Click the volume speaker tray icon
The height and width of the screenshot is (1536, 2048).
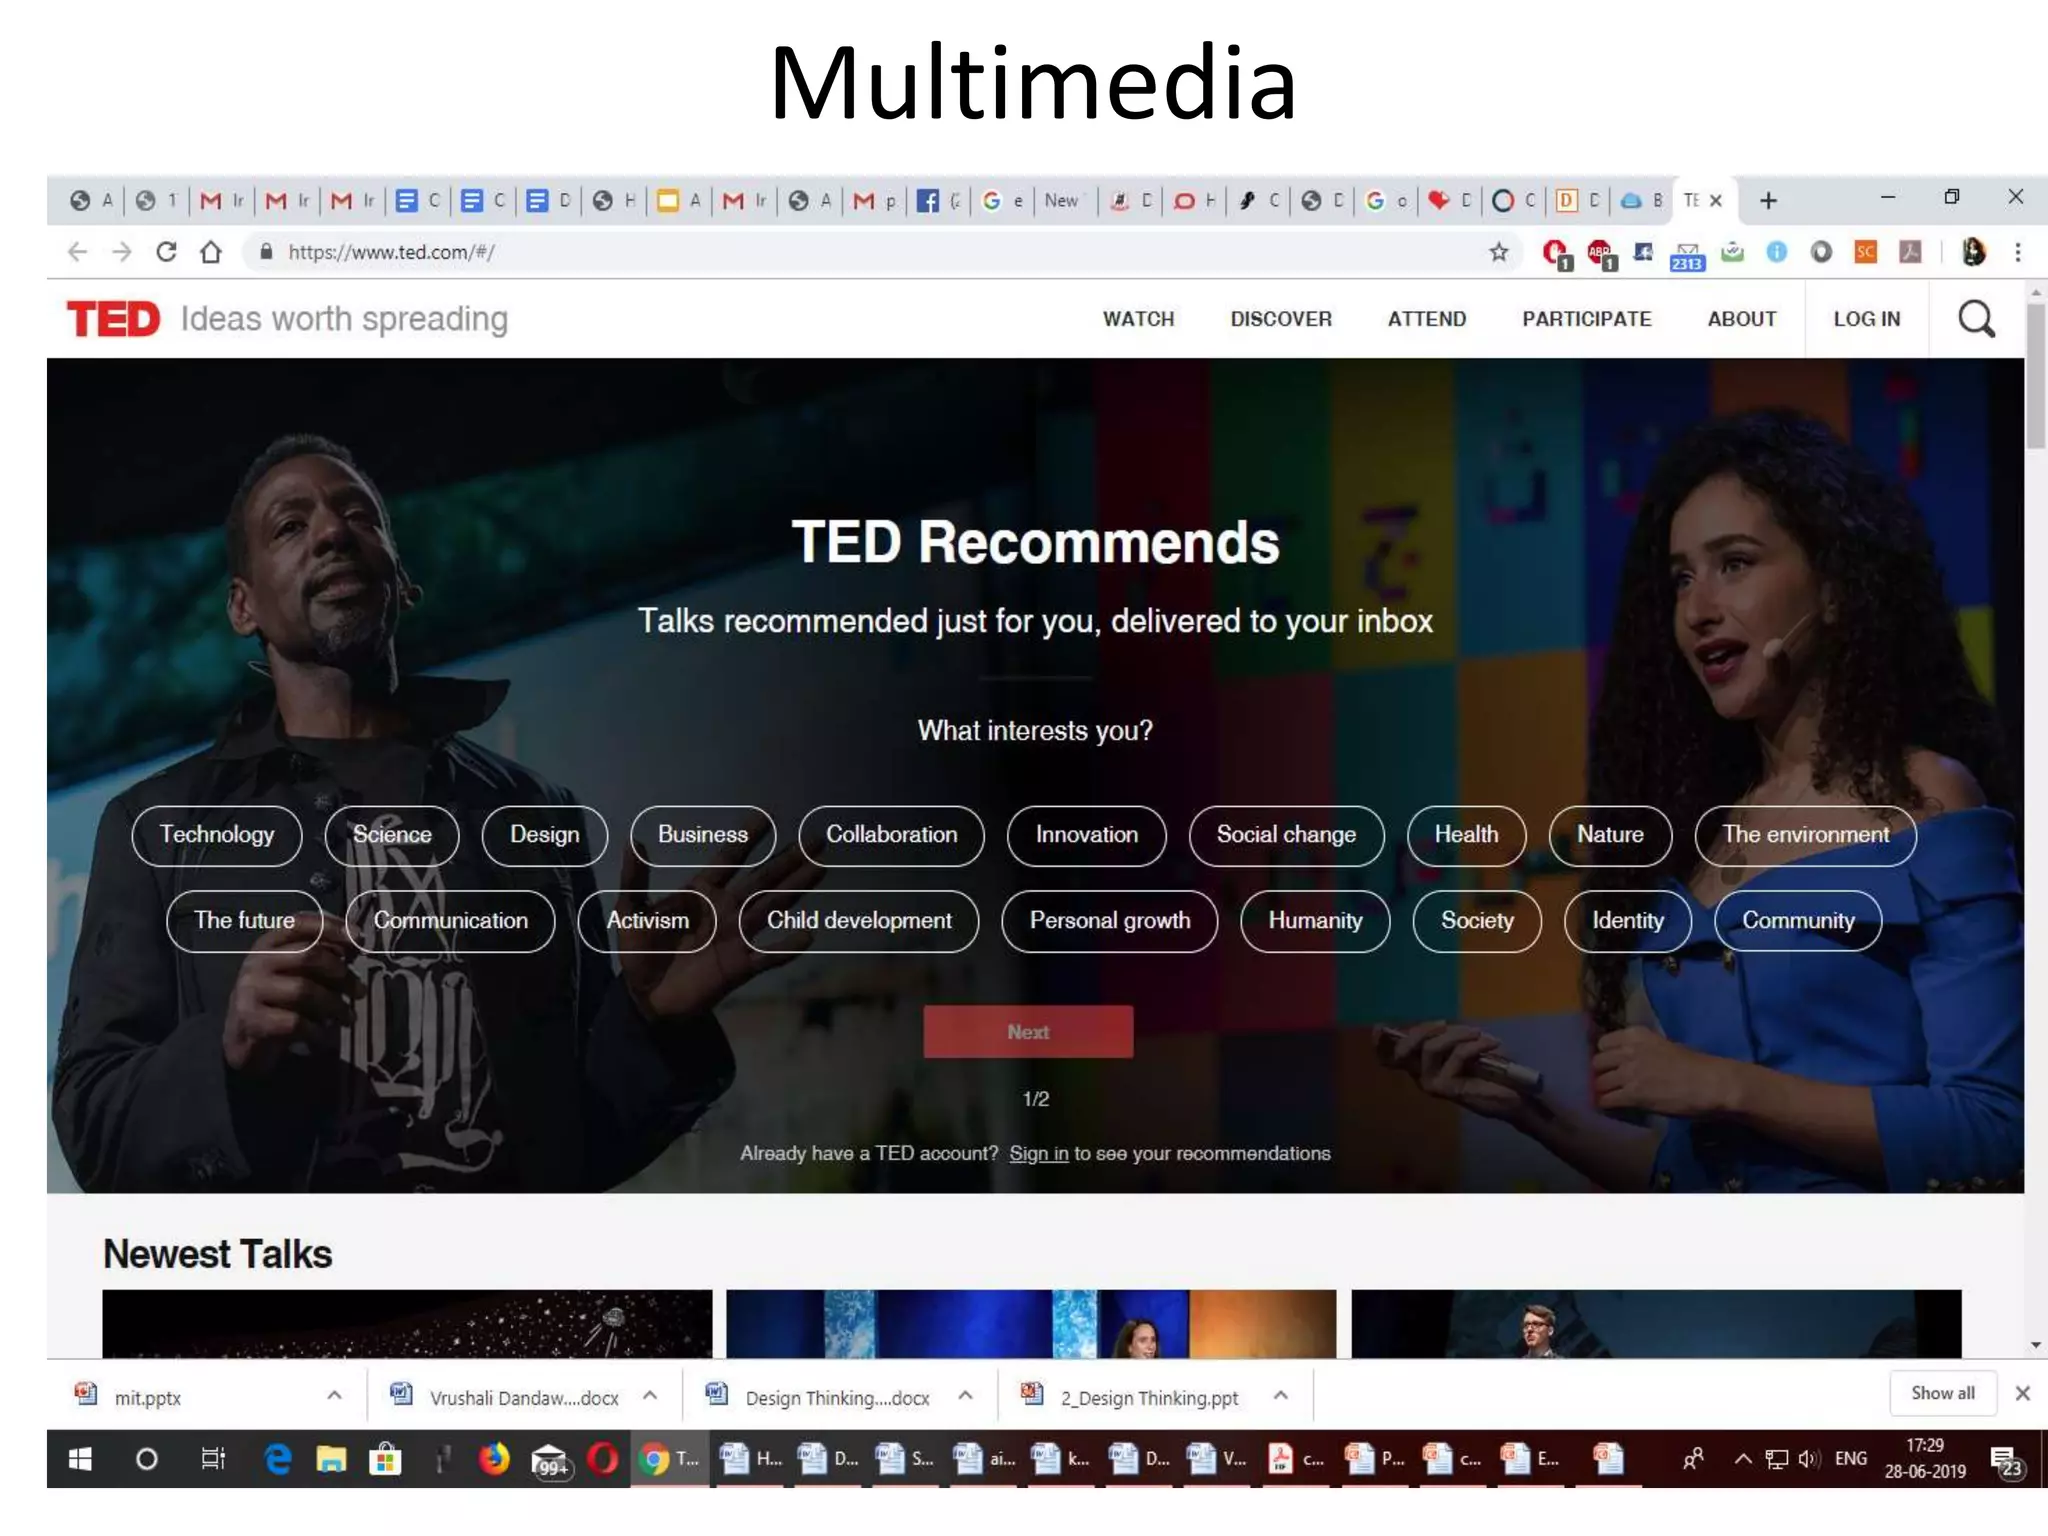click(1808, 1459)
